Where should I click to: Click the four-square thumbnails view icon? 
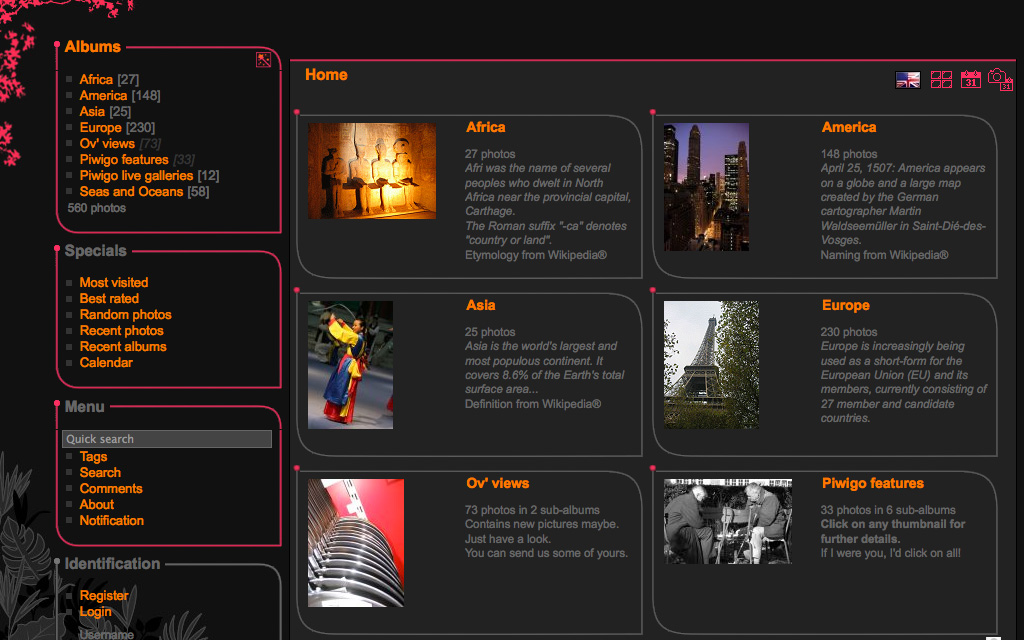pyautogui.click(x=941, y=80)
